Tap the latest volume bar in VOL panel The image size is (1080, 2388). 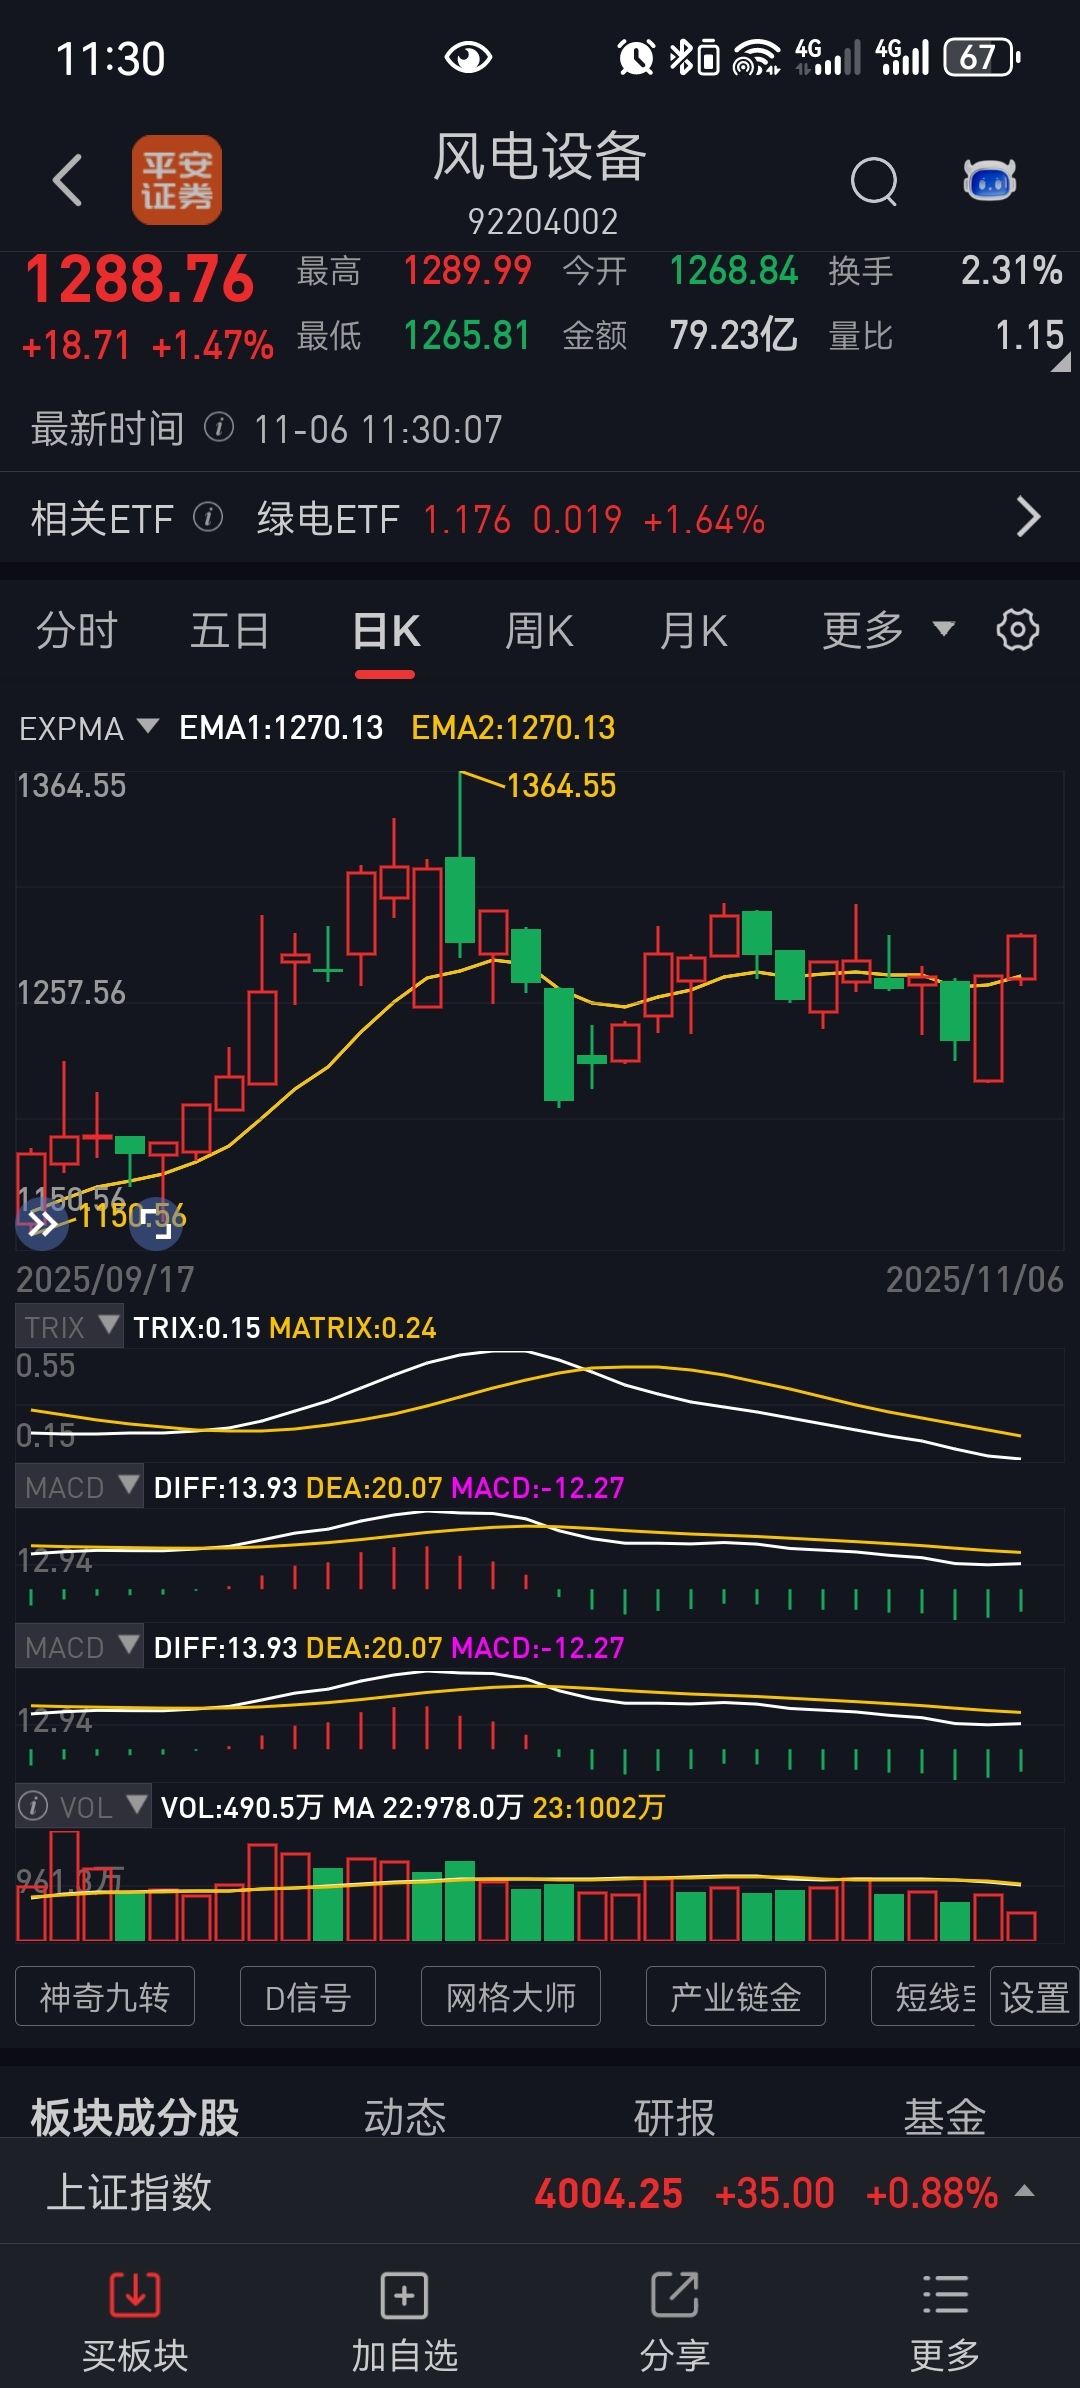[x=1021, y=1925]
